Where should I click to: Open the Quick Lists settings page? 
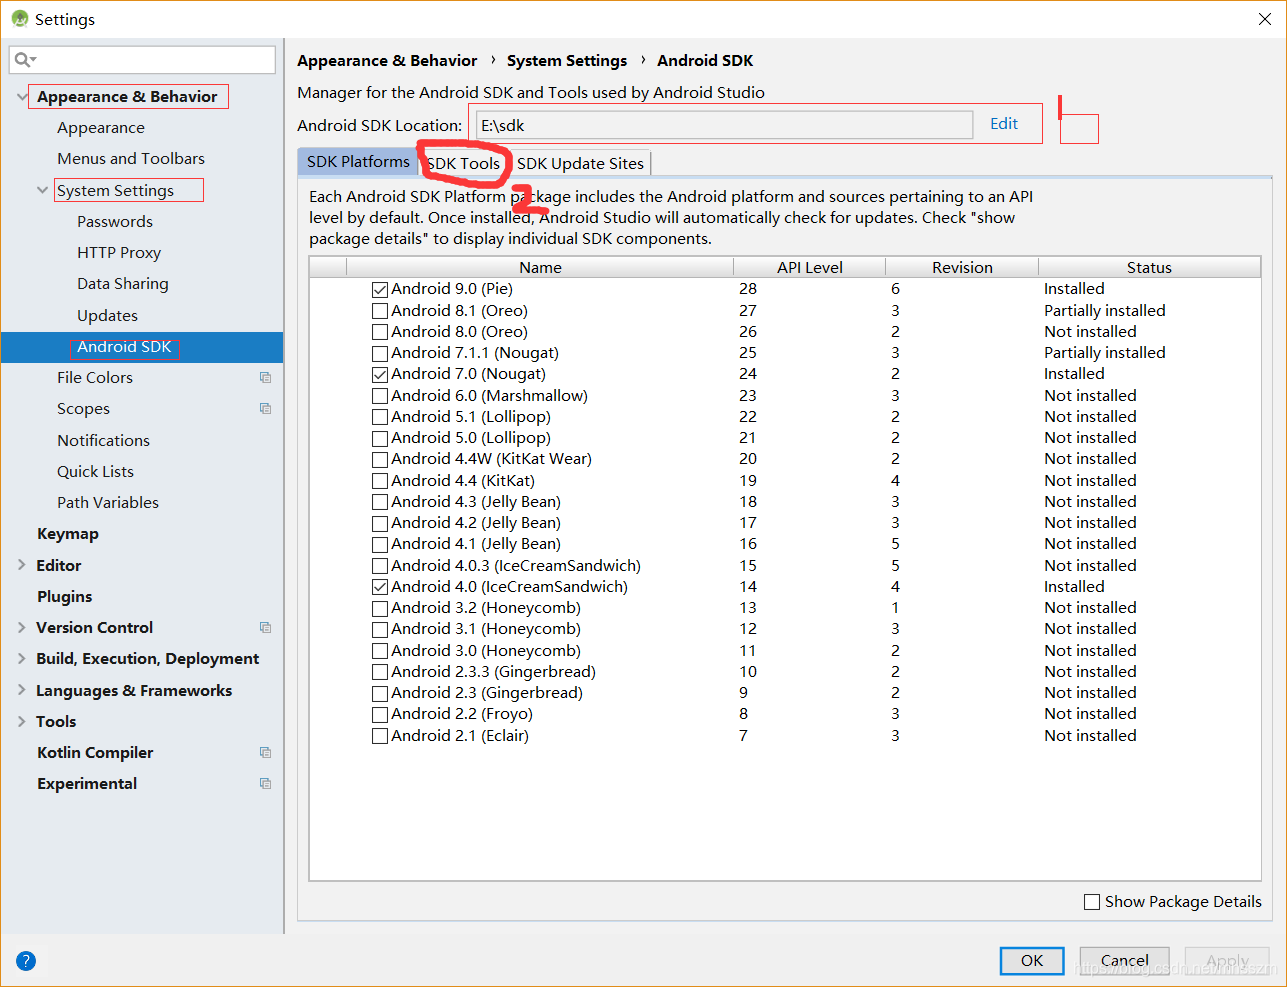(x=96, y=471)
